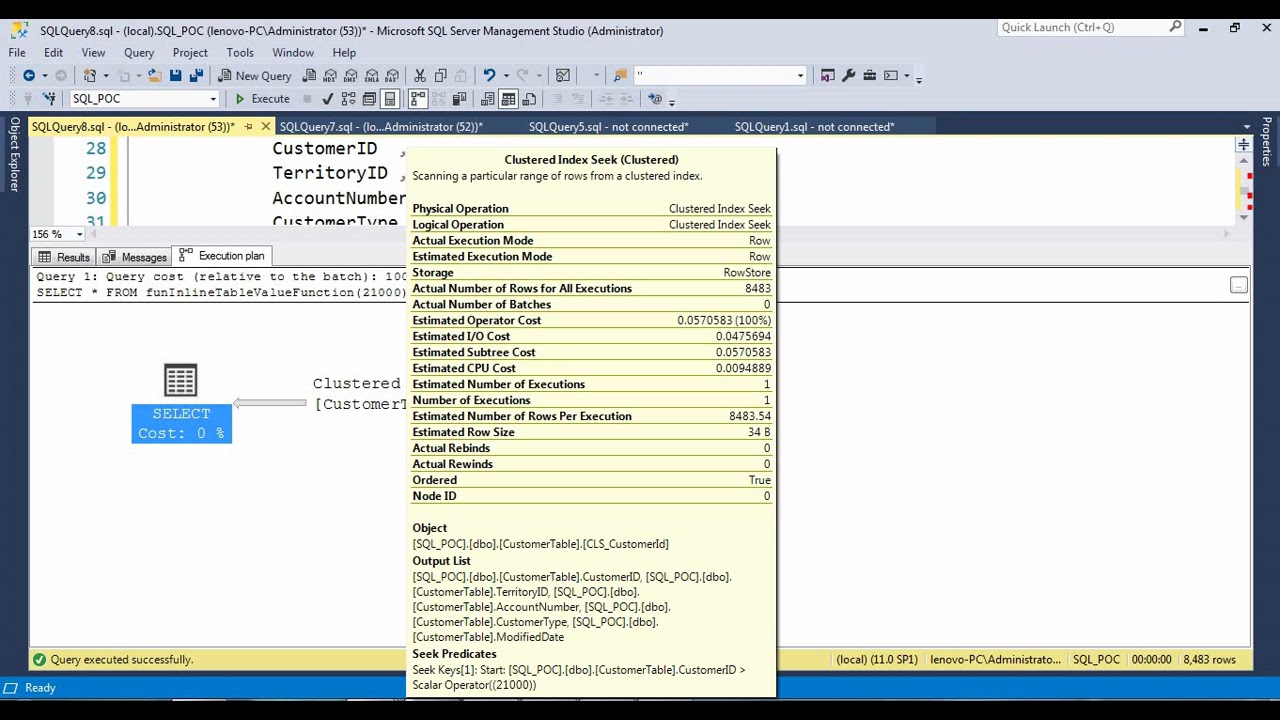This screenshot has height=720, width=1280.
Task: Open the Tools menu
Action: (x=240, y=52)
